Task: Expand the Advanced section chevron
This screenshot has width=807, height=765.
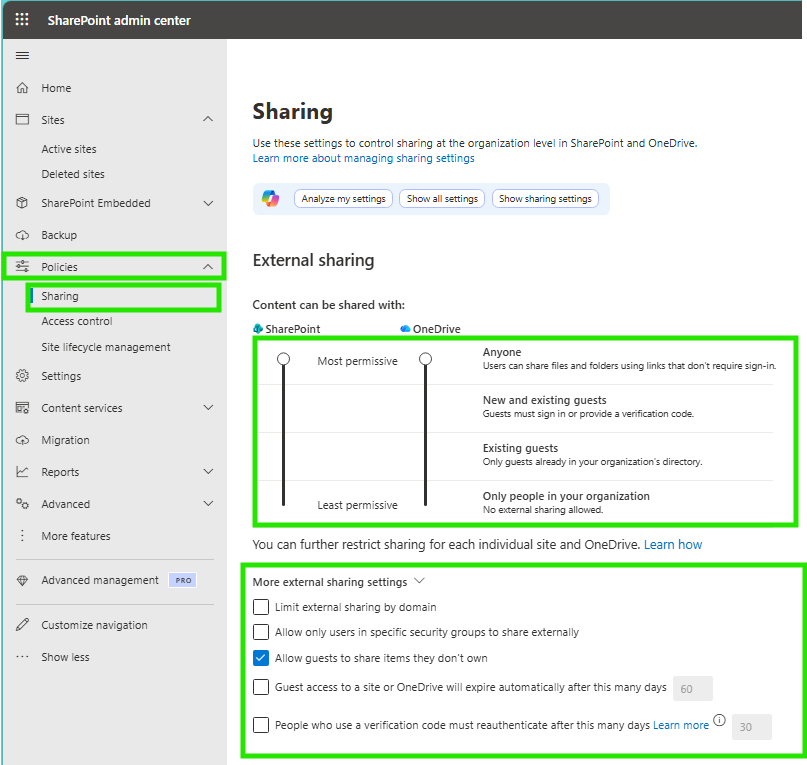Action: [x=208, y=503]
